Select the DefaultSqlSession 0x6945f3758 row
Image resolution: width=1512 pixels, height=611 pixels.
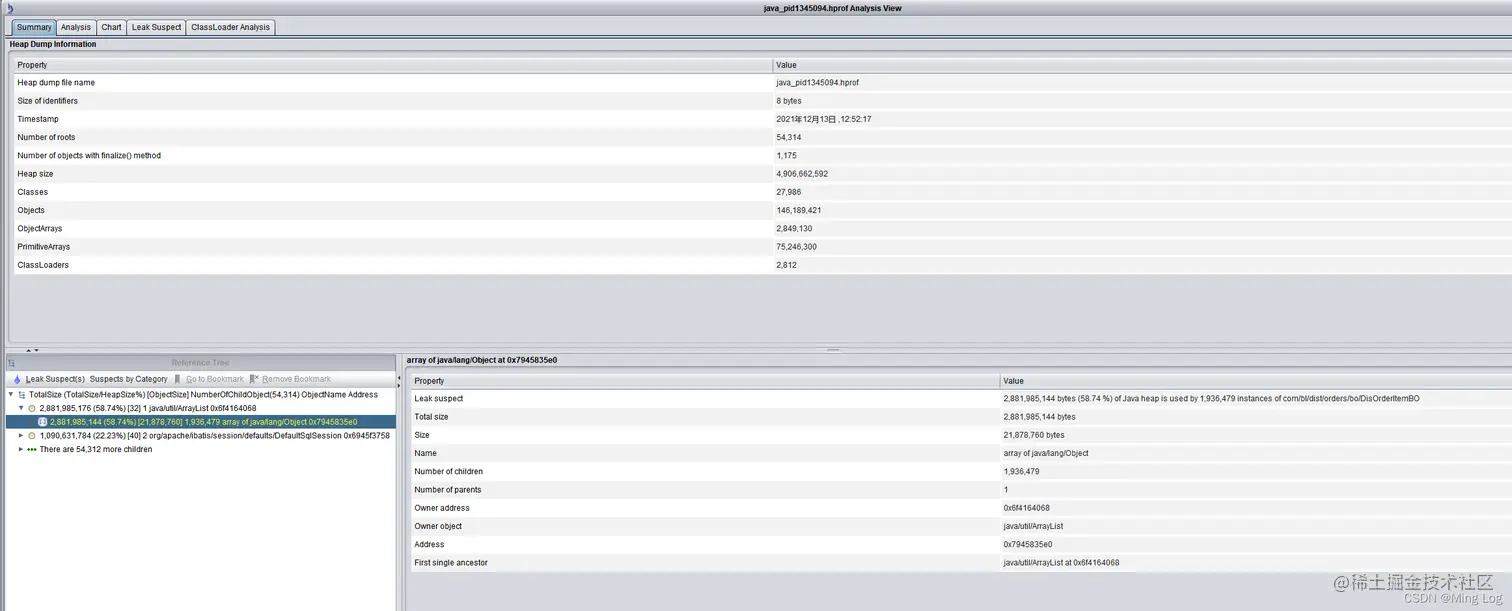click(214, 436)
